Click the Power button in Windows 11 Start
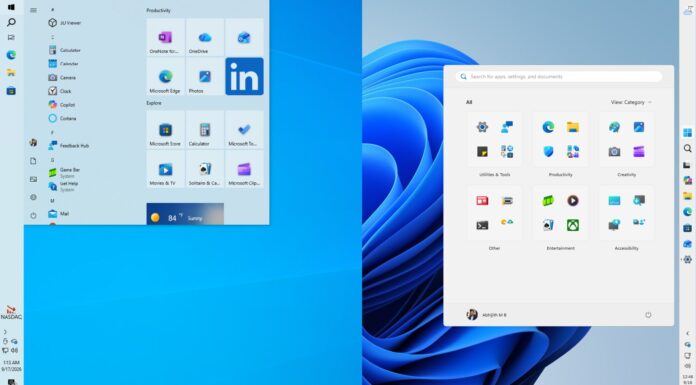This screenshot has height=385, width=696. pyautogui.click(x=648, y=314)
